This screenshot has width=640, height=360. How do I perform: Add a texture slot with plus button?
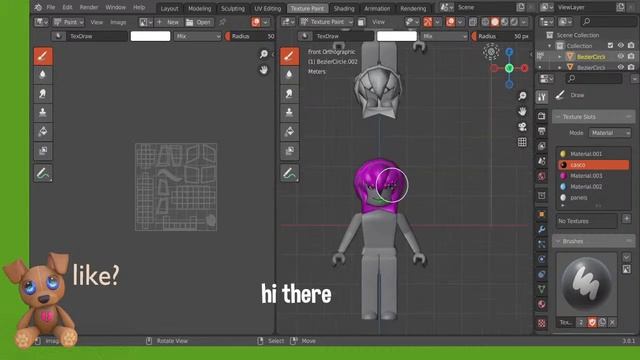point(627,219)
